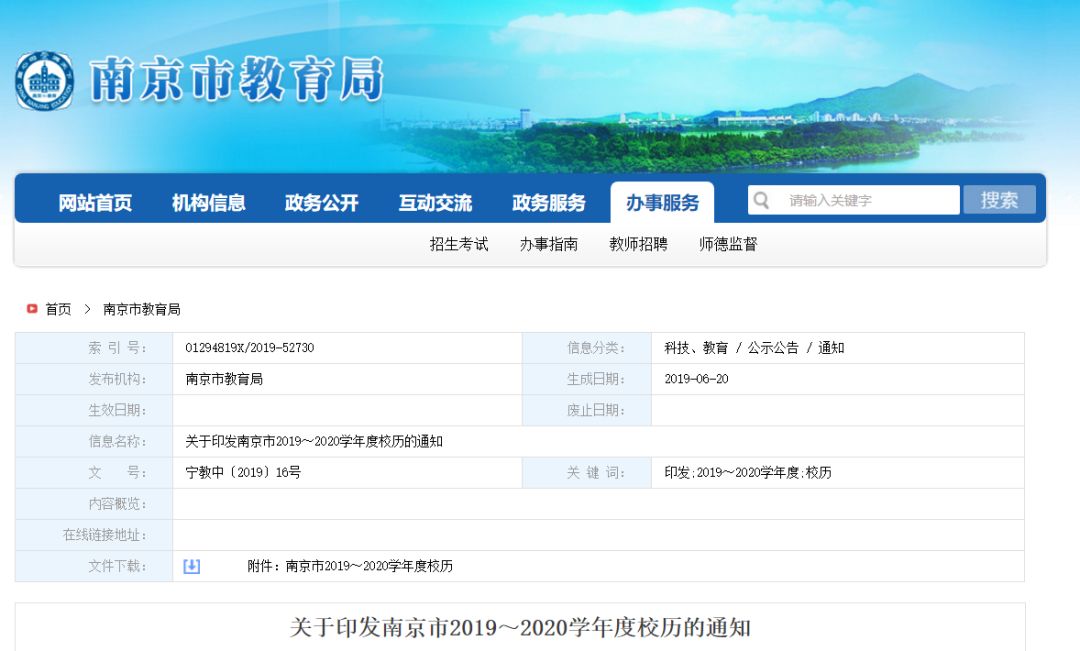This screenshot has height=651, width=1080.
Task: Open the 教师招聘 page
Action: pos(641,243)
